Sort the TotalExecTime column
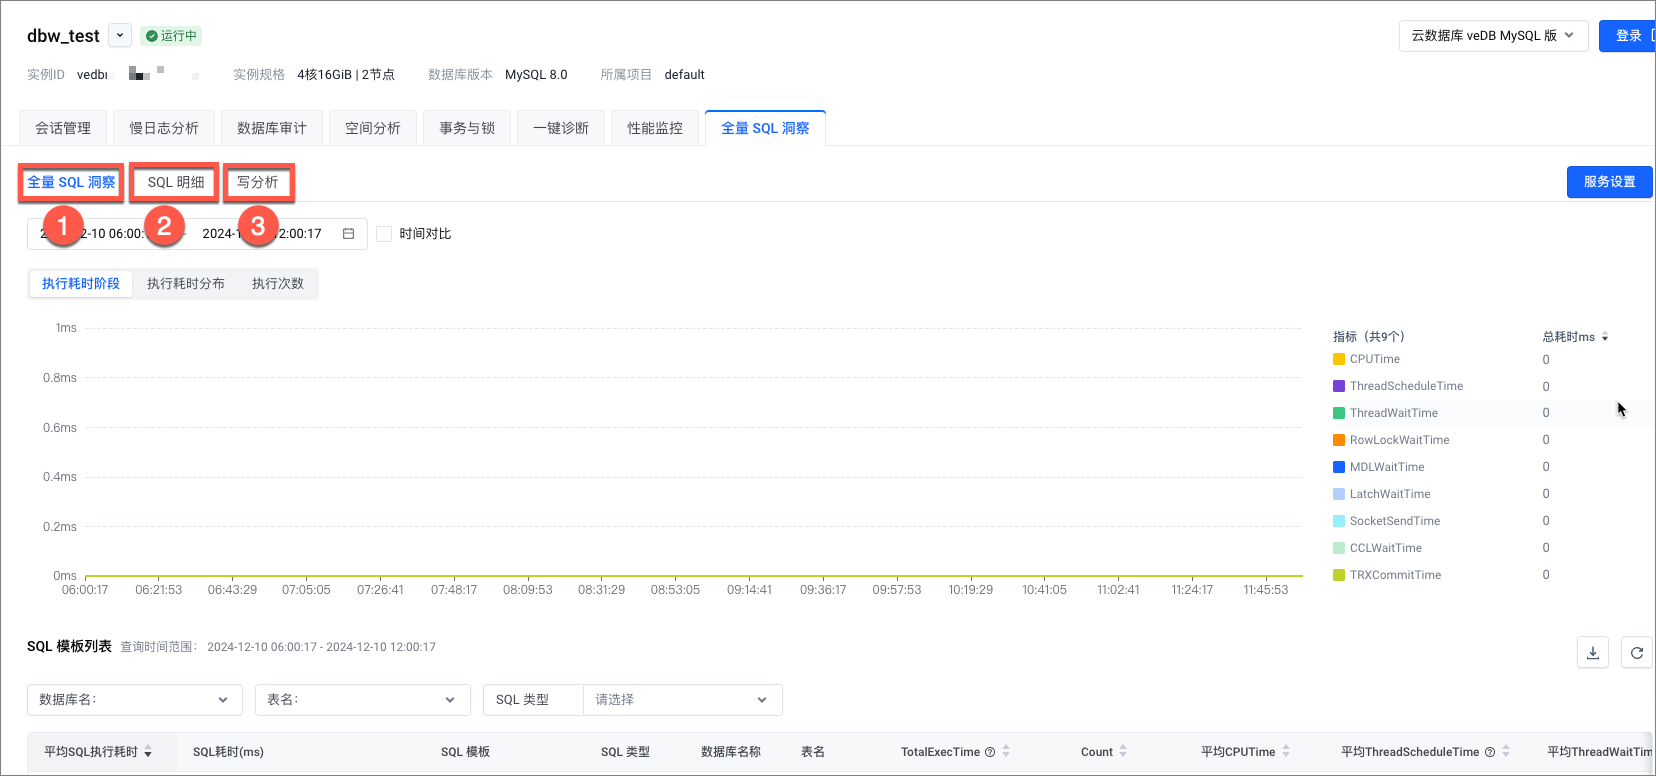The width and height of the screenshot is (1656, 776). coord(1006,752)
